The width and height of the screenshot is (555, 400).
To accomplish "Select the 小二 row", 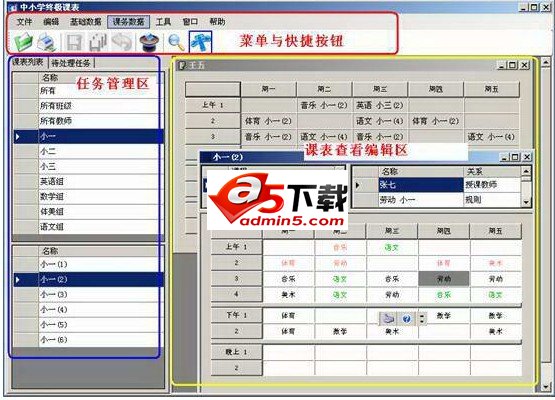I will click(88, 151).
